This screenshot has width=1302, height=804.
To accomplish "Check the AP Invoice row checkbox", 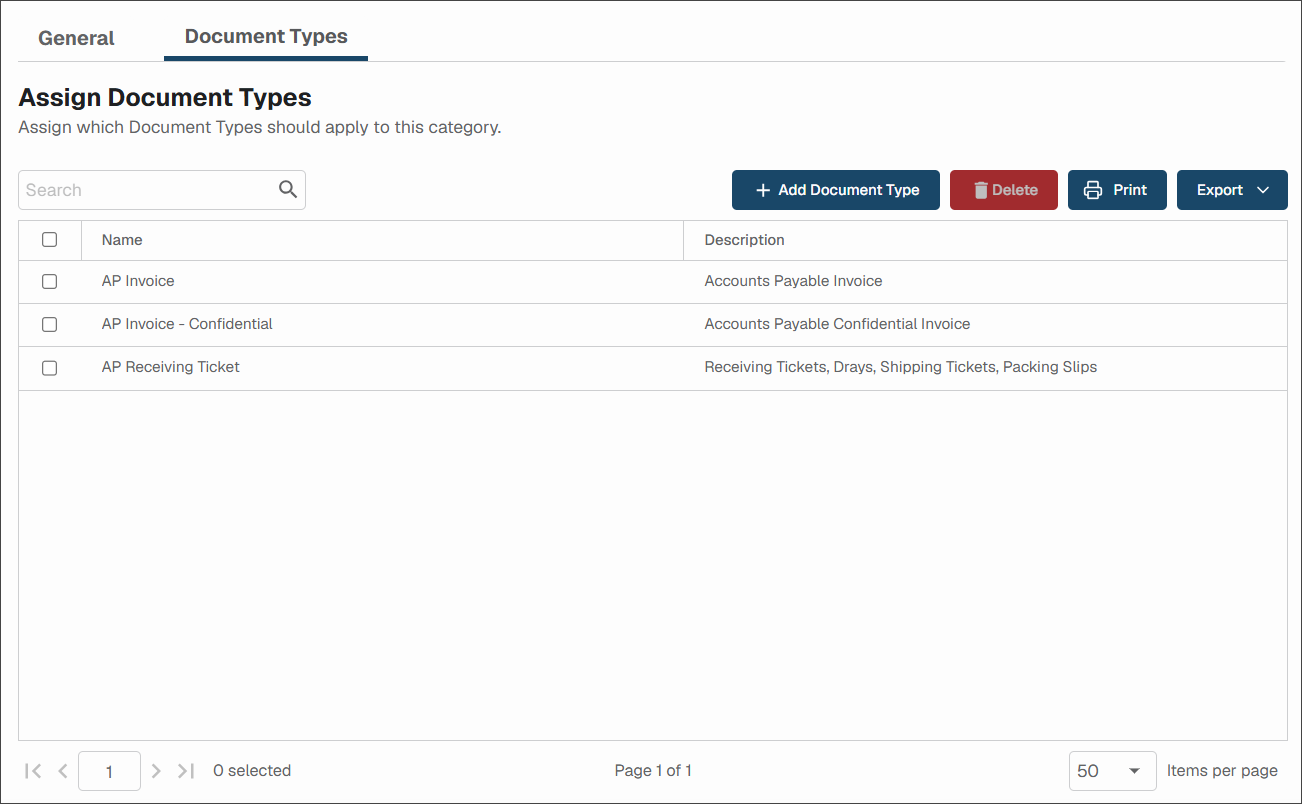I will (x=49, y=282).
